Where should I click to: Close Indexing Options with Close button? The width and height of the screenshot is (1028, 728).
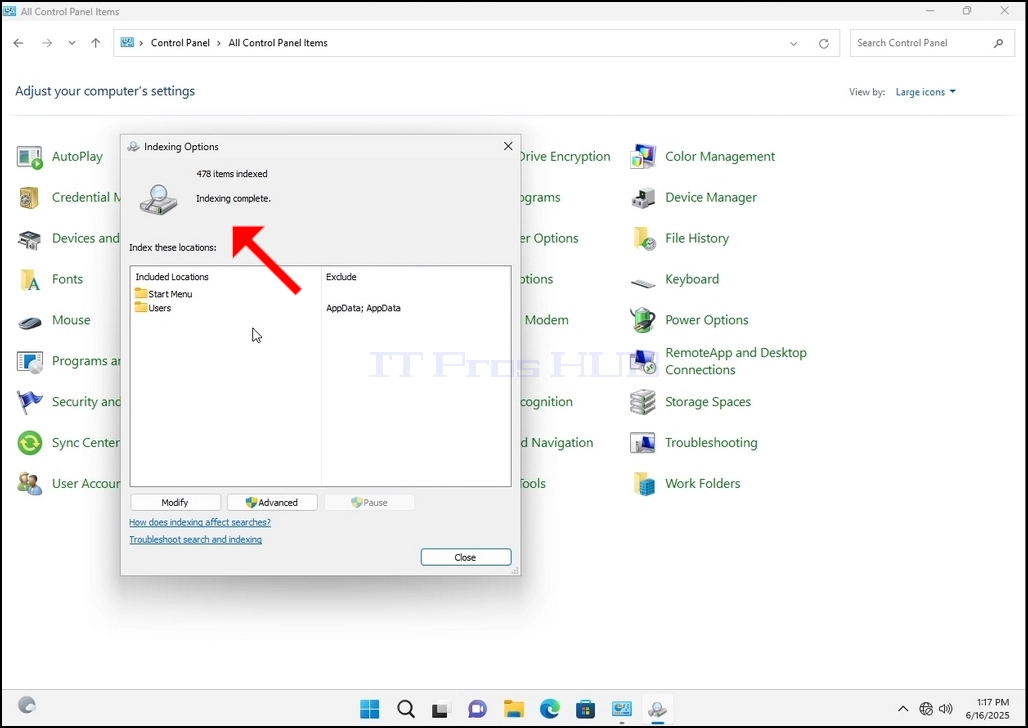pyautogui.click(x=465, y=557)
